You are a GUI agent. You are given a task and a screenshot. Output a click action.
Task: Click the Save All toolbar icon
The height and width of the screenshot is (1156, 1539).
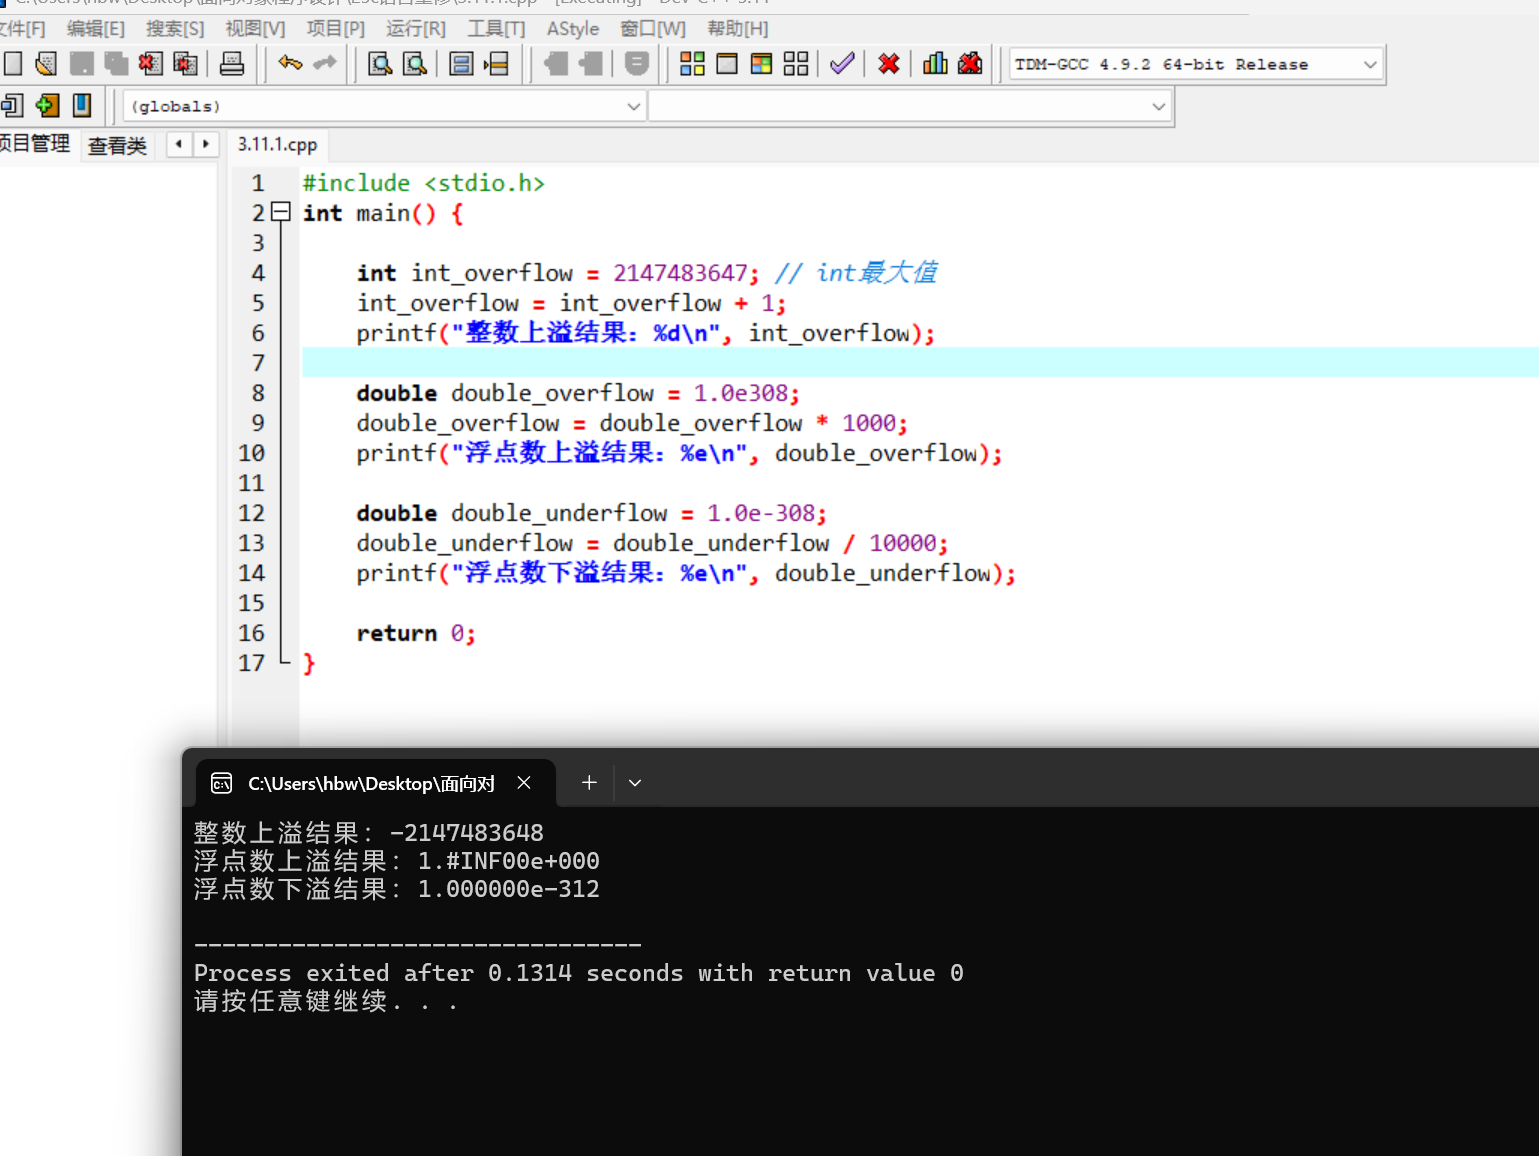[116, 64]
